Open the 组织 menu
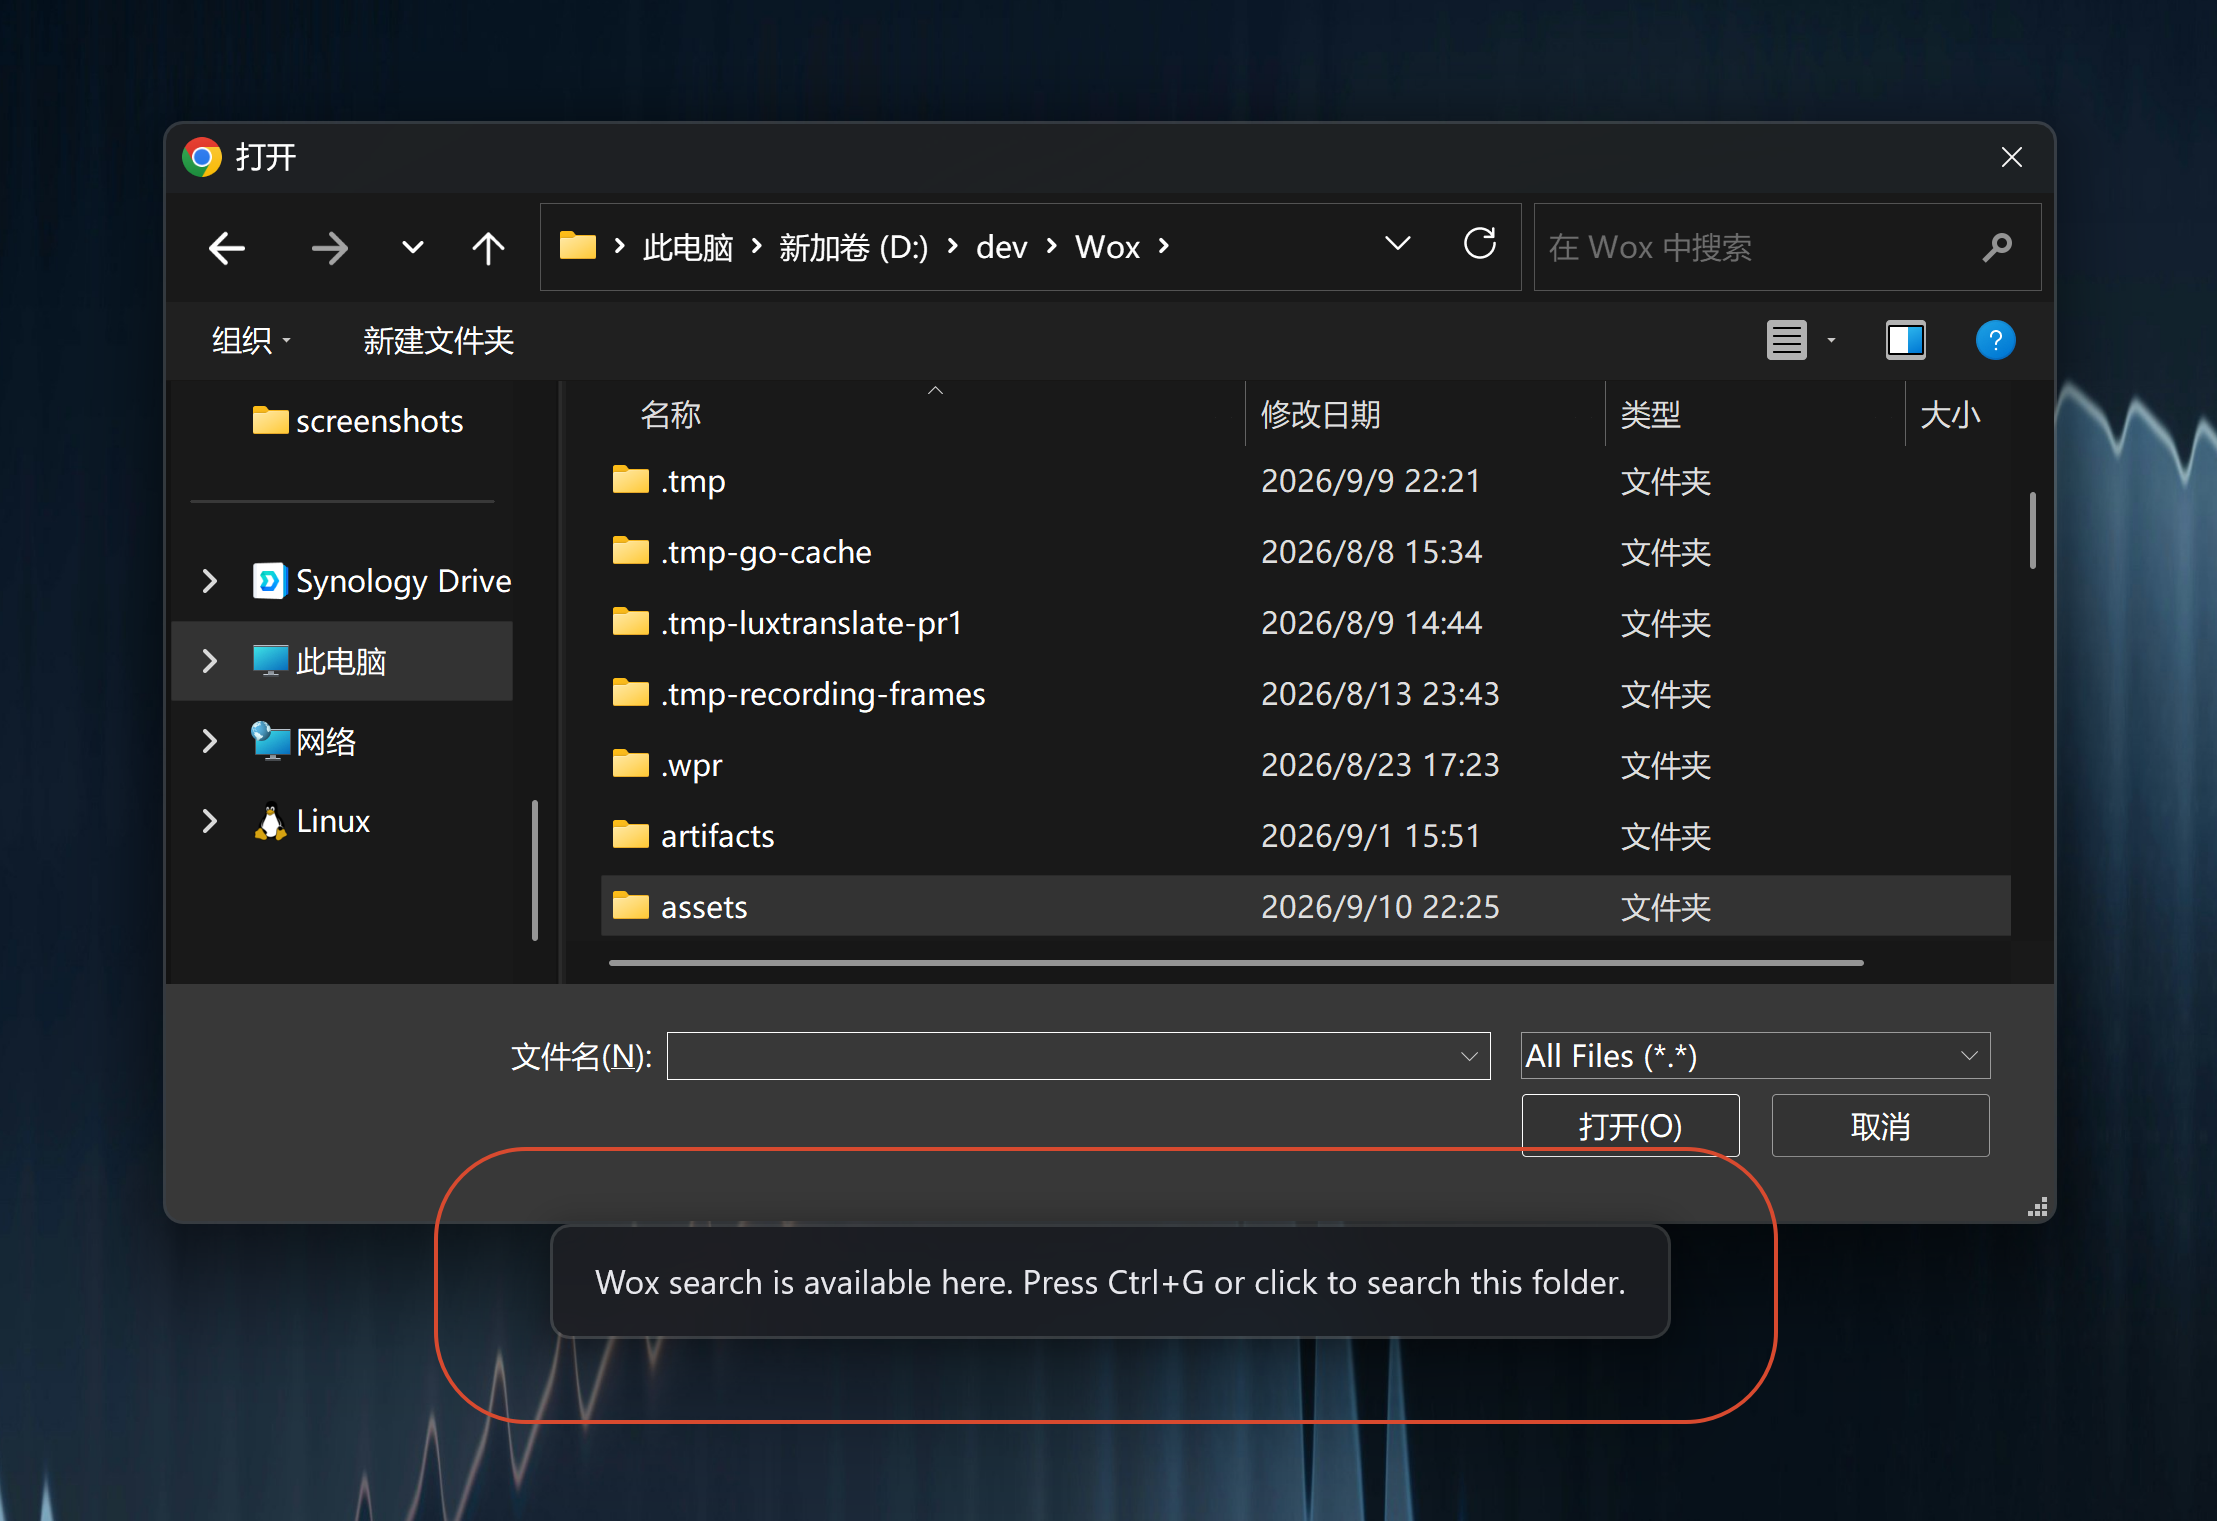Viewport: 2217px width, 1521px height. pos(251,341)
